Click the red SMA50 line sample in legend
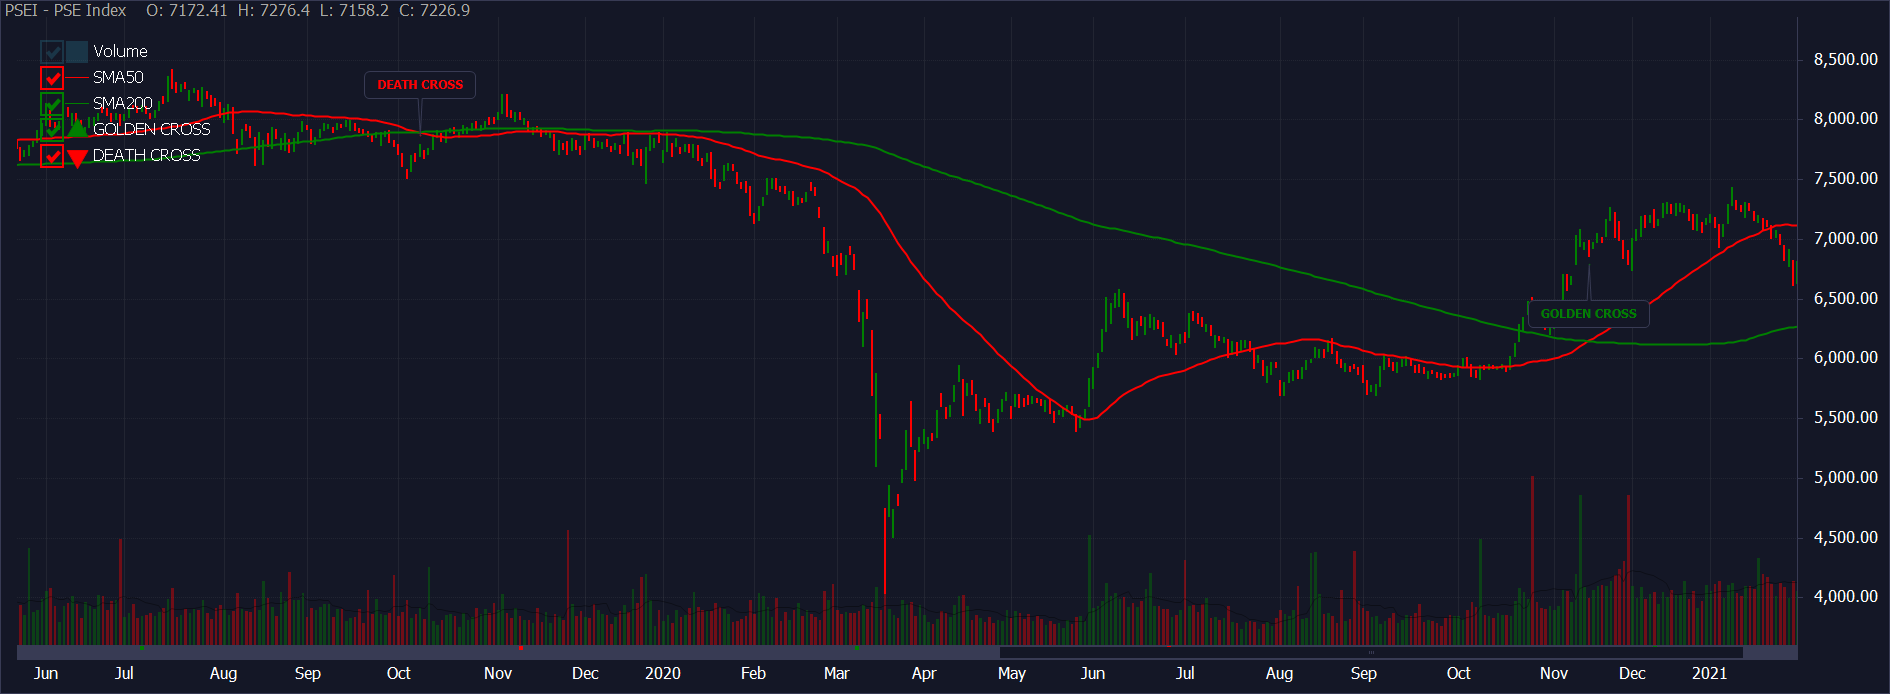 [x=78, y=77]
